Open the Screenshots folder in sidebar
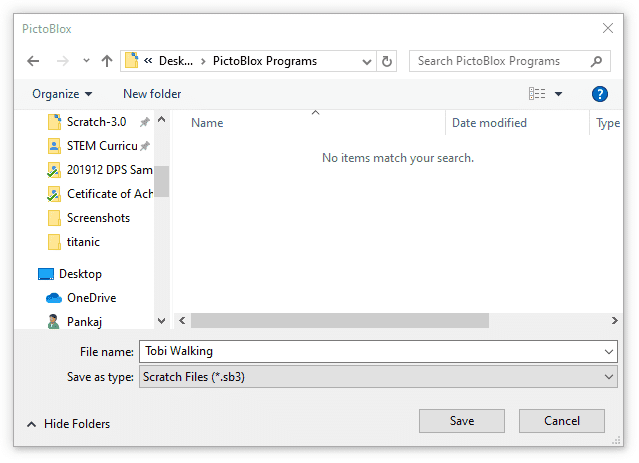639x463 pixels. [x=97, y=218]
